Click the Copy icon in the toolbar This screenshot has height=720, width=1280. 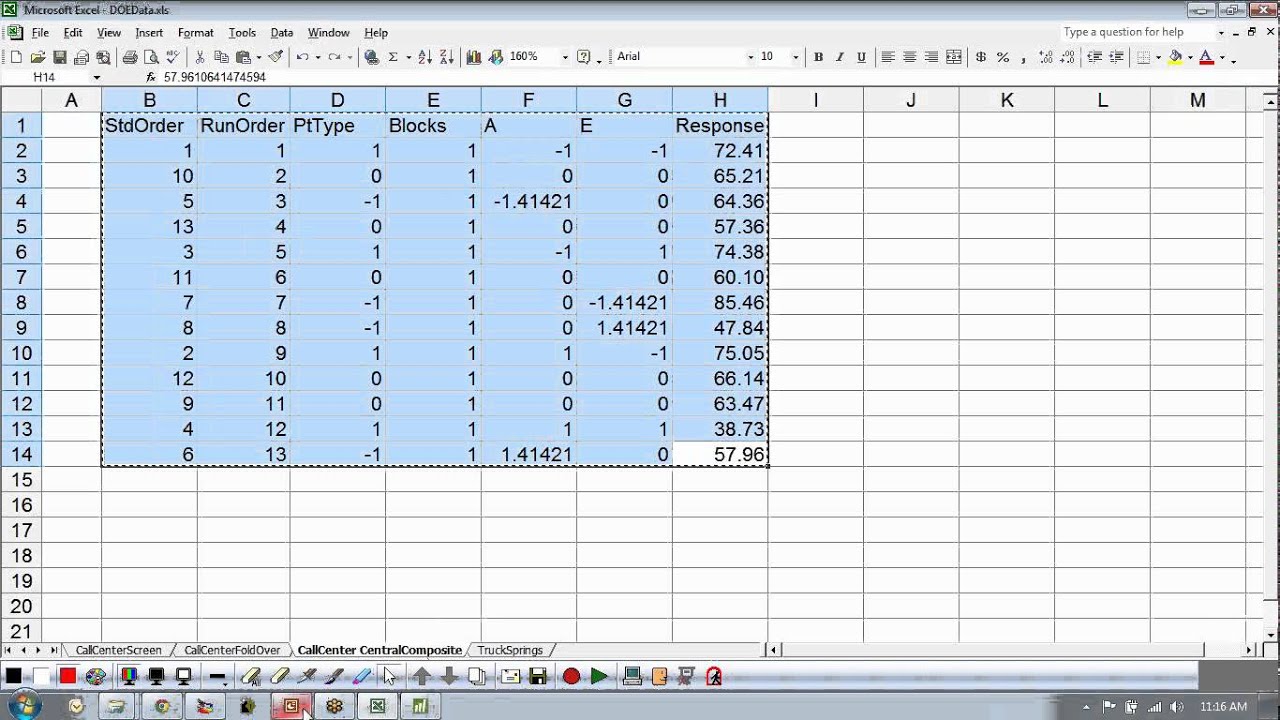[221, 57]
